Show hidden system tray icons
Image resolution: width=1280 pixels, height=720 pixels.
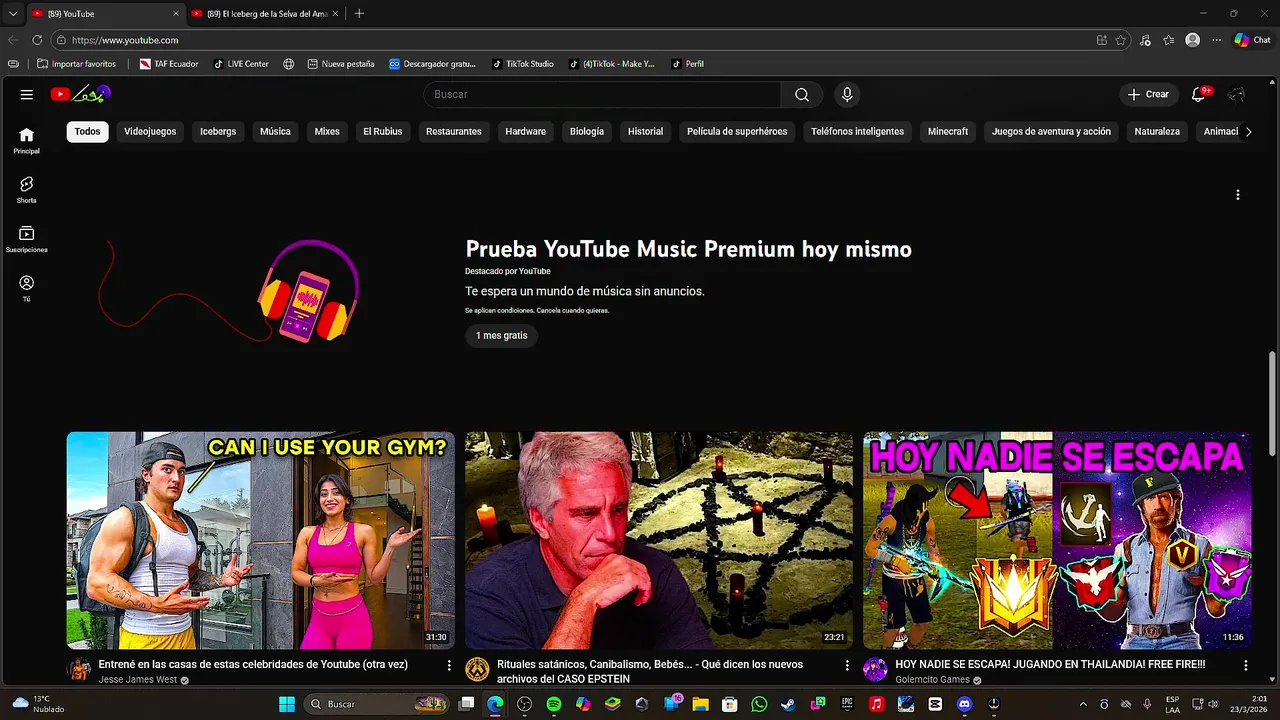coord(1083,704)
